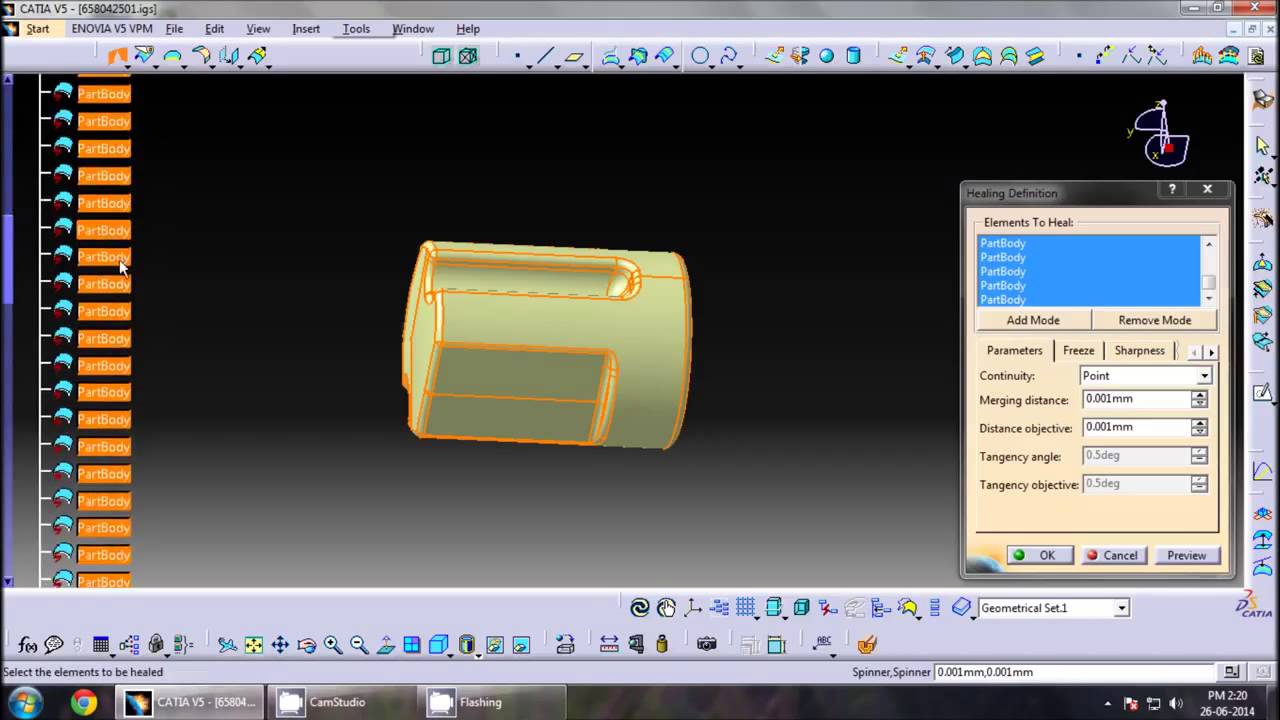Open the ENOVIA V5 VPM menu

coord(112,29)
